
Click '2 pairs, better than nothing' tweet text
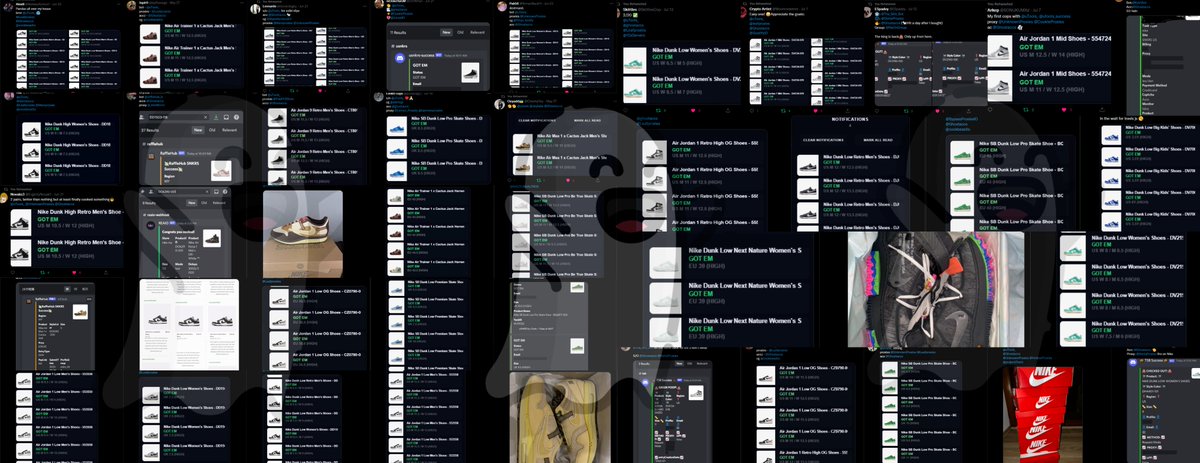point(60,200)
